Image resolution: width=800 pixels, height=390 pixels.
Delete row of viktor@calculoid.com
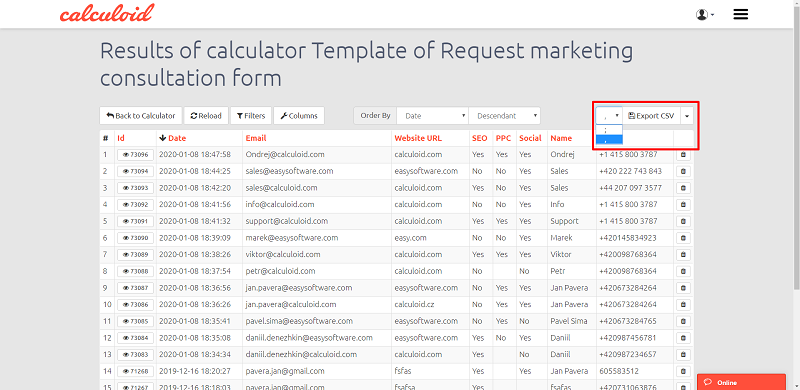point(683,254)
